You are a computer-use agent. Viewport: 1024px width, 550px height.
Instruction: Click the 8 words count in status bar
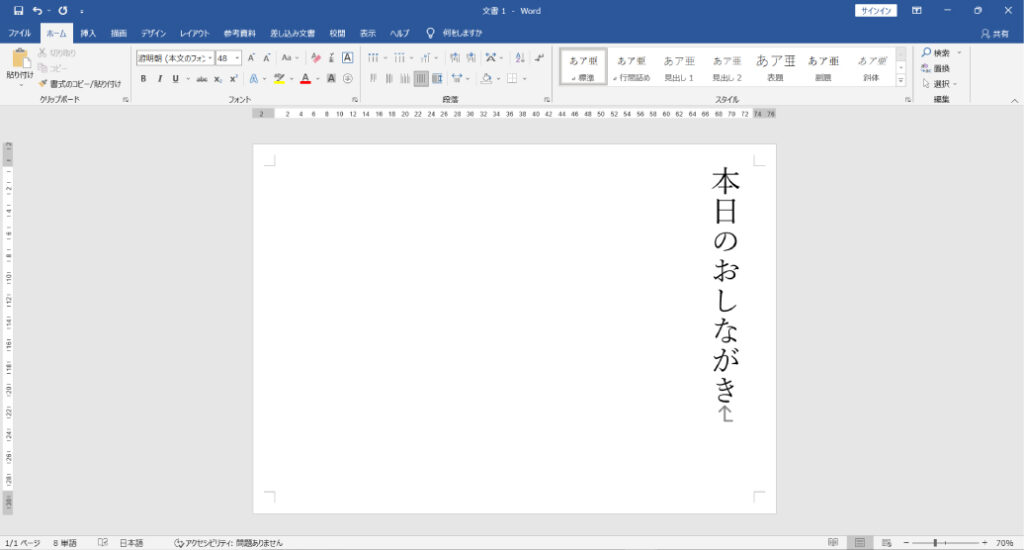tap(65, 543)
